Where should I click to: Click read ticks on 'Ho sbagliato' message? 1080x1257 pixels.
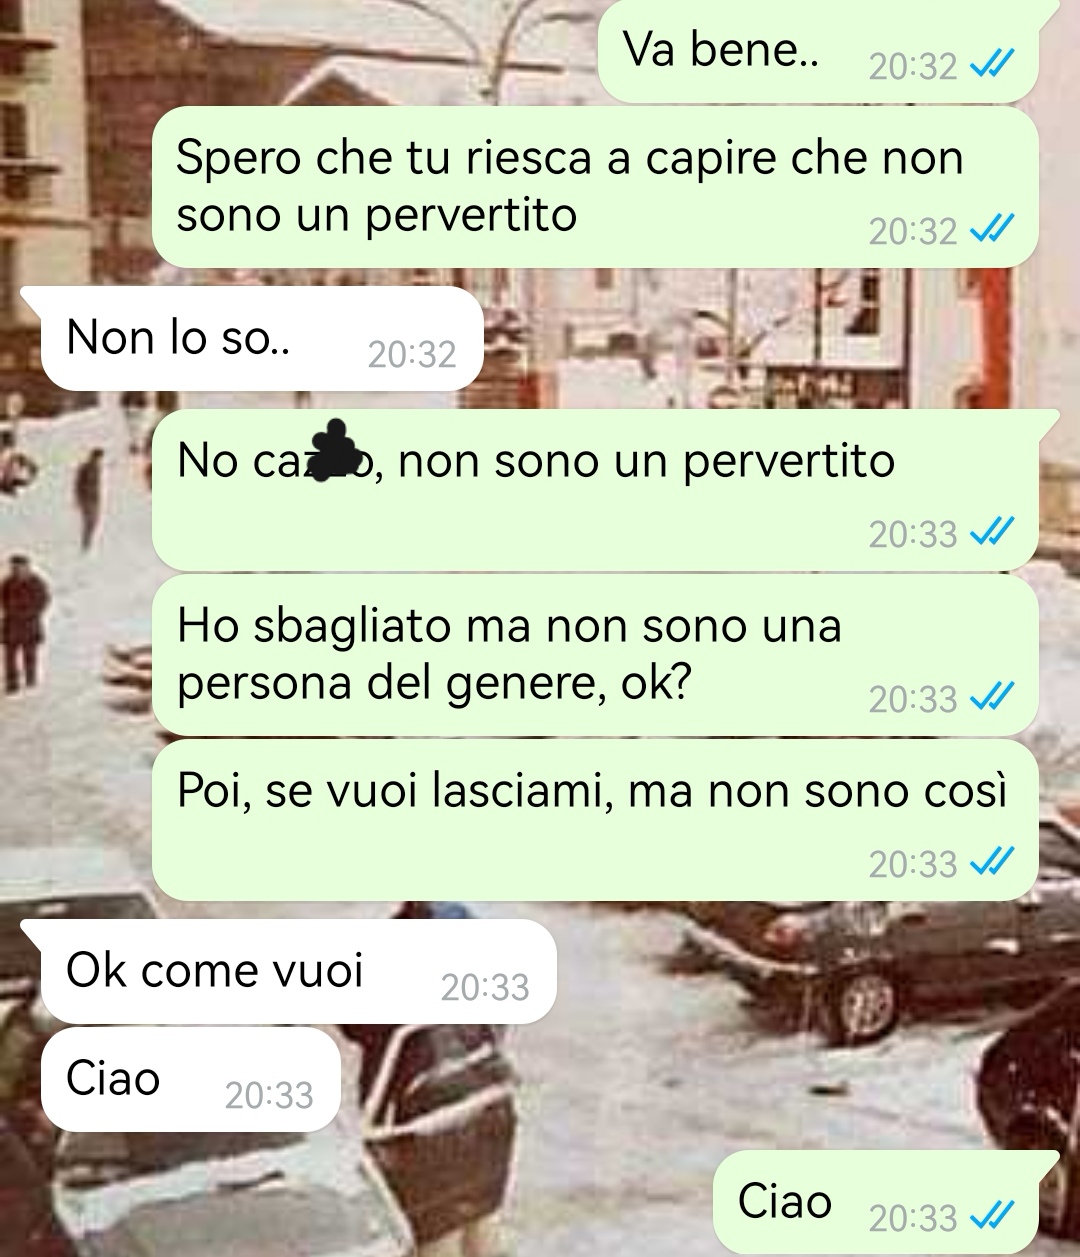pyautogui.click(x=992, y=698)
